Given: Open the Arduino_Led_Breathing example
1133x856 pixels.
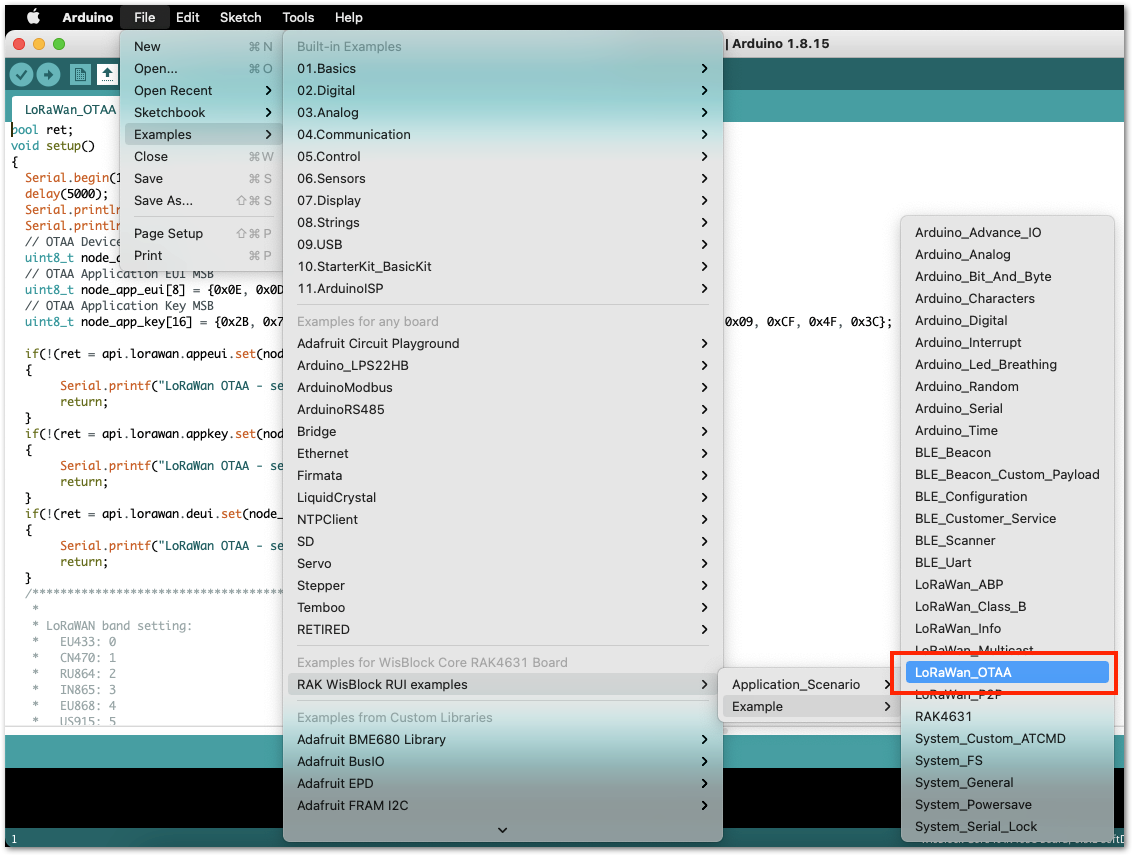Looking at the screenshot, I should (x=1007, y=365).
